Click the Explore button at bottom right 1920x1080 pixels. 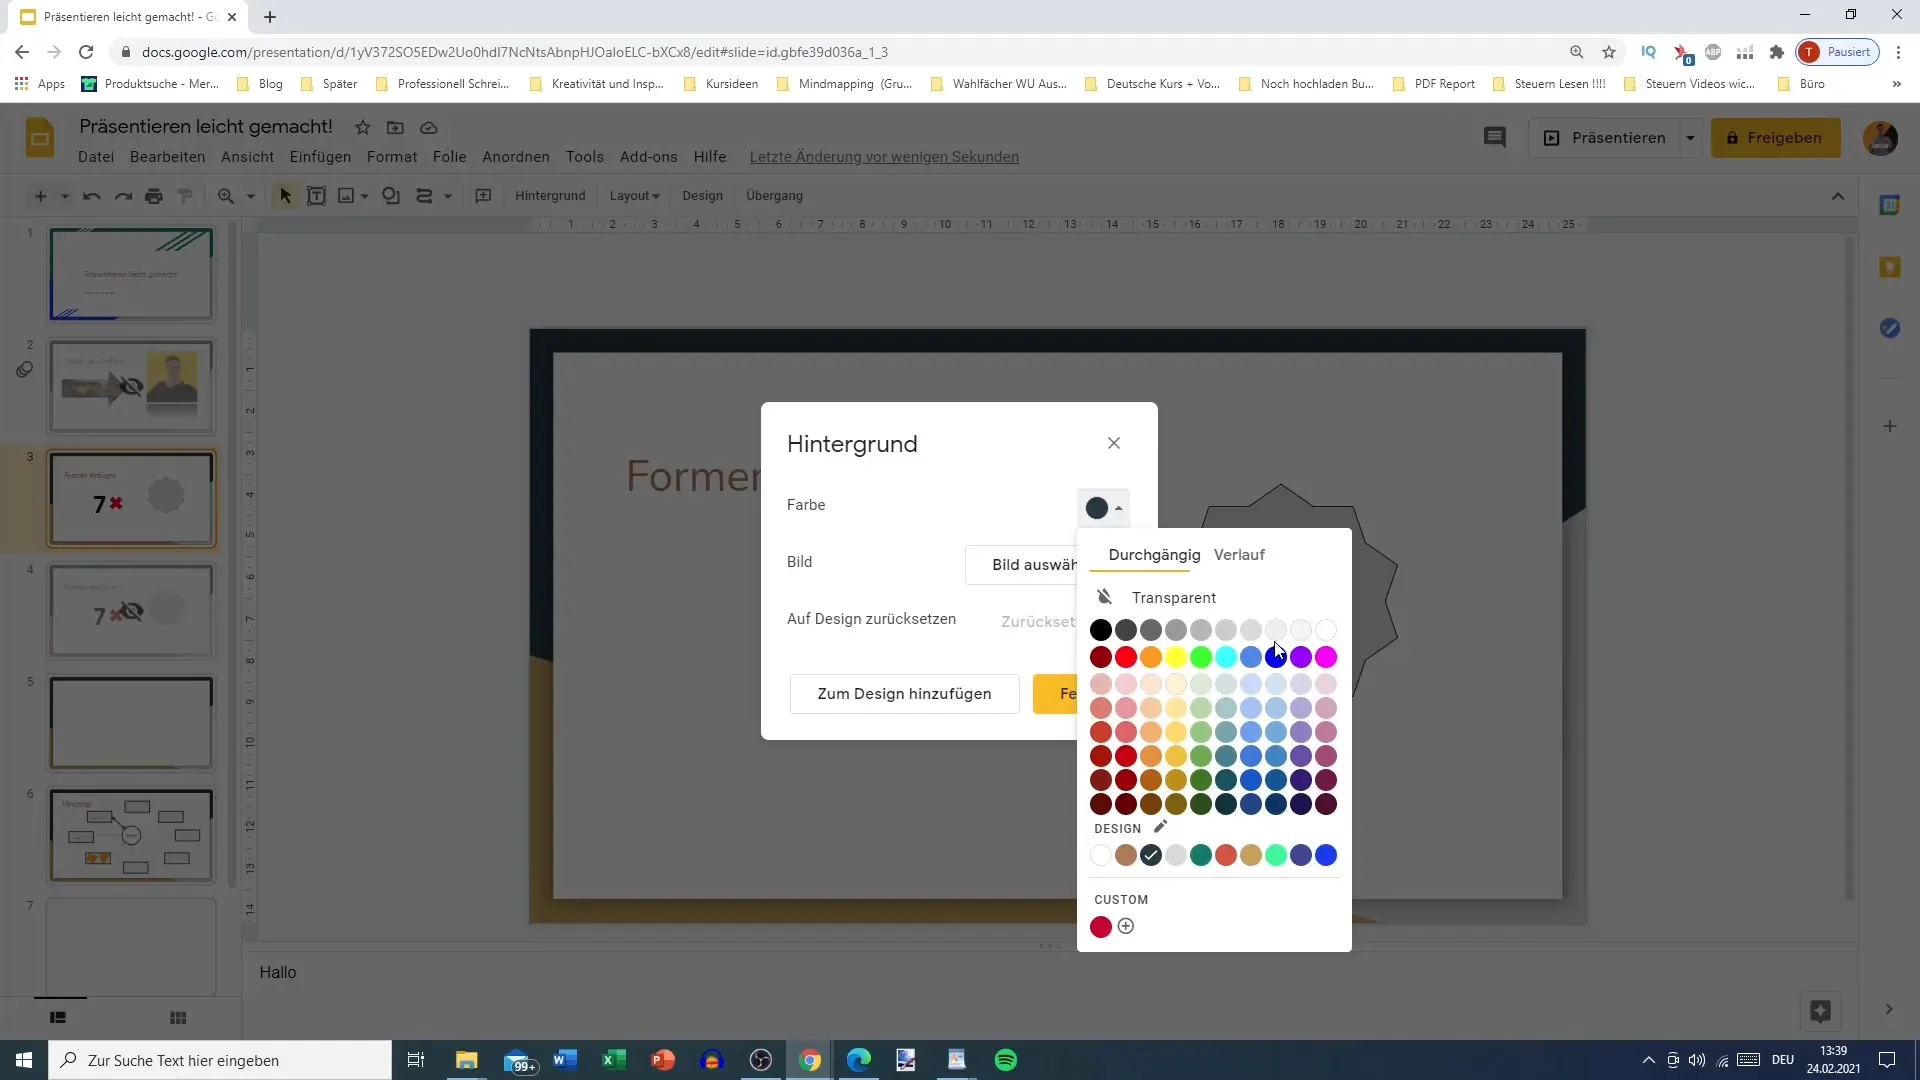point(1820,1010)
